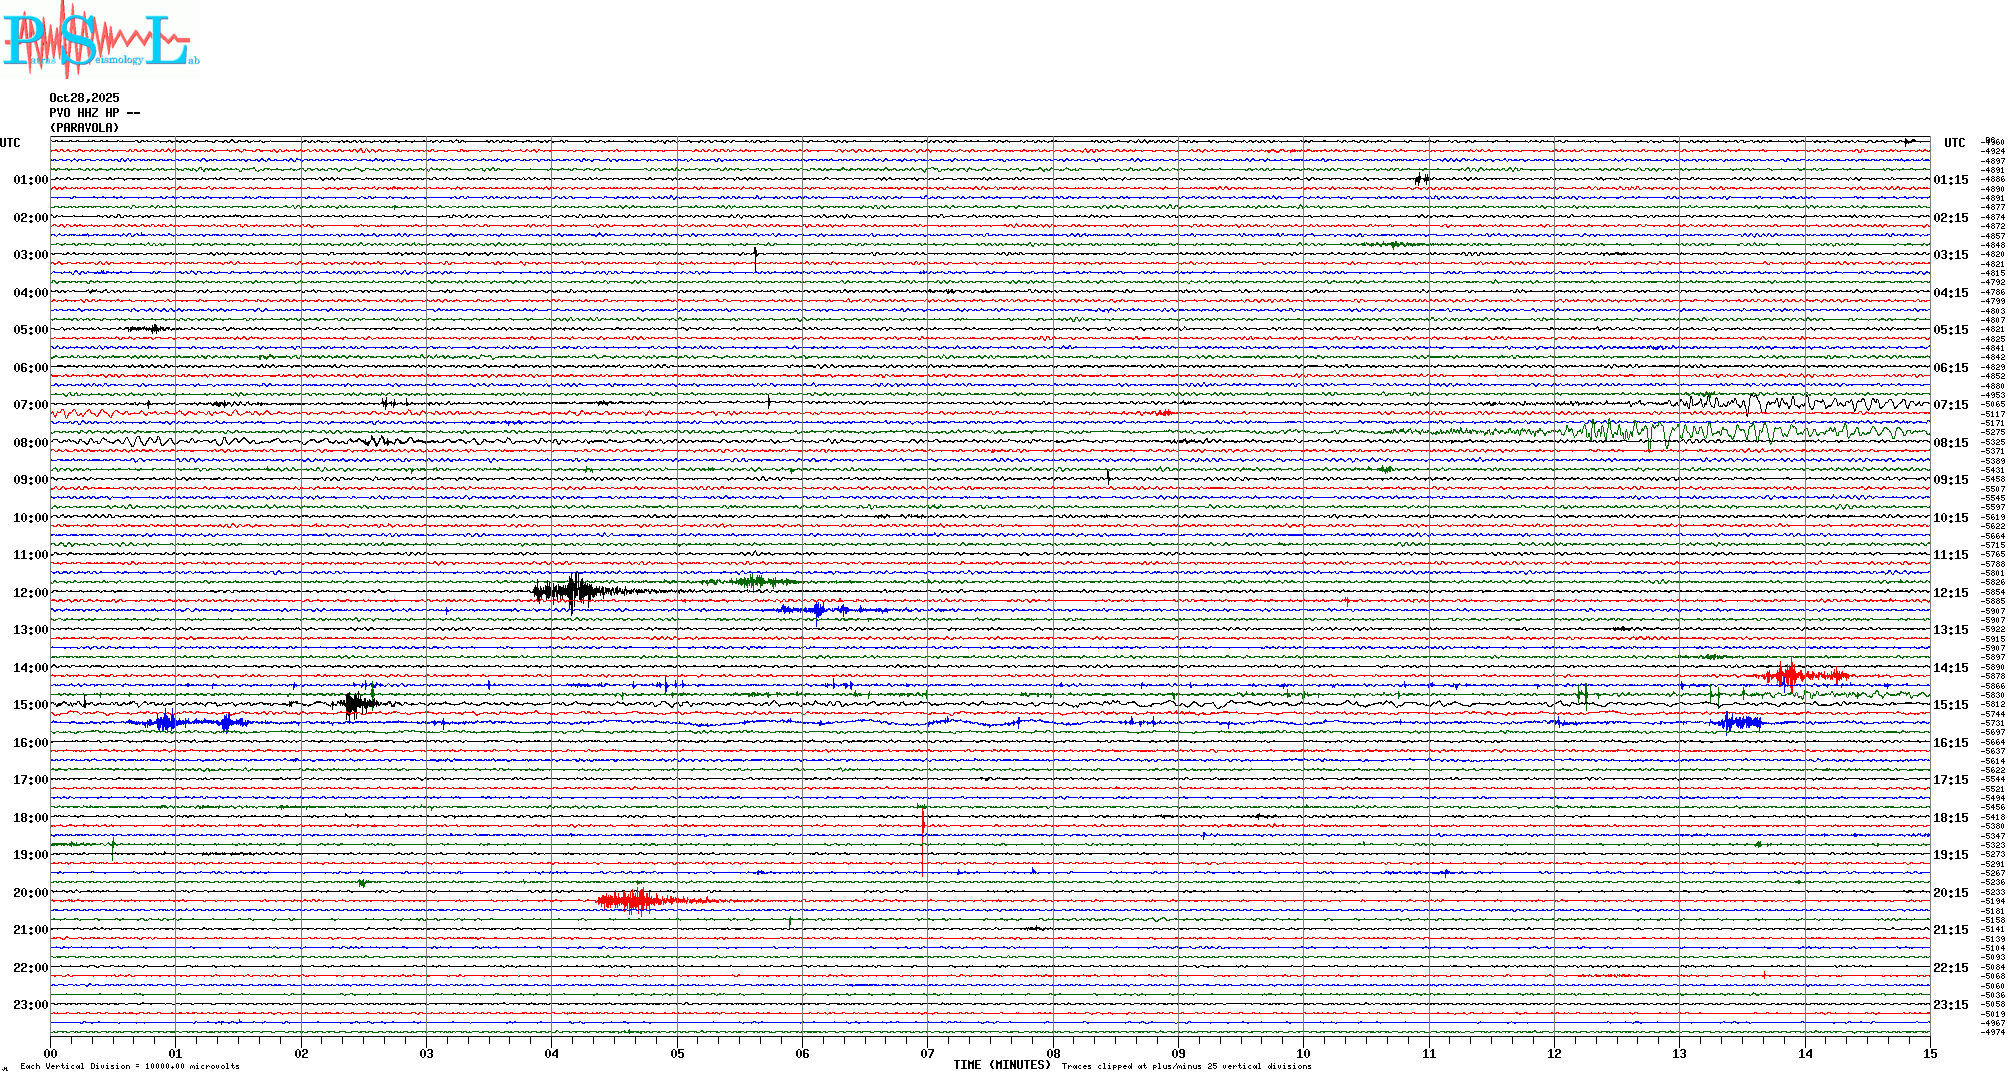Click minute 15 on bottom time axis
2010x1080 pixels.
(x=1929, y=1053)
